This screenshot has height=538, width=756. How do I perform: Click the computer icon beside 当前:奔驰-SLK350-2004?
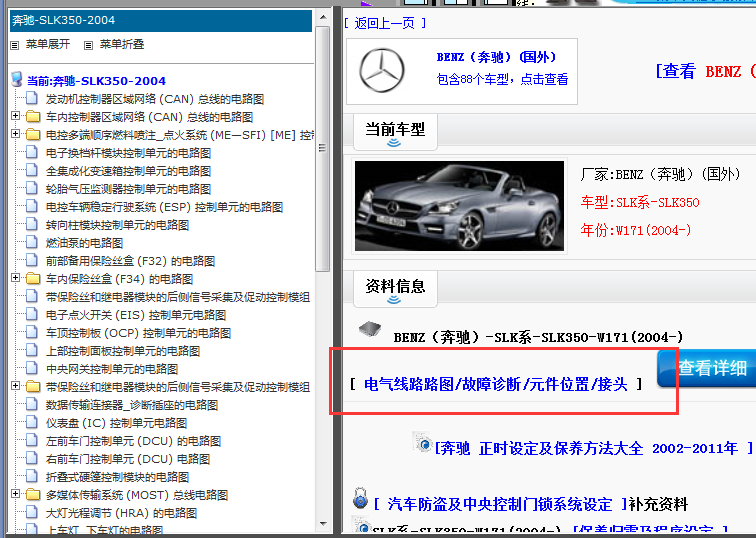pos(17,80)
